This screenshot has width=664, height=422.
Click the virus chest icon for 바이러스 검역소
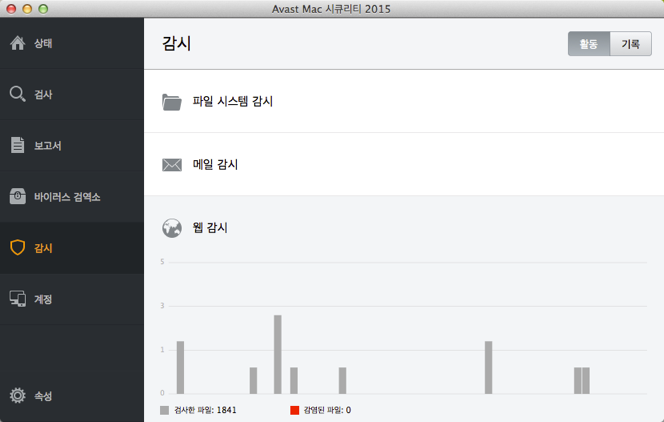pos(17,196)
